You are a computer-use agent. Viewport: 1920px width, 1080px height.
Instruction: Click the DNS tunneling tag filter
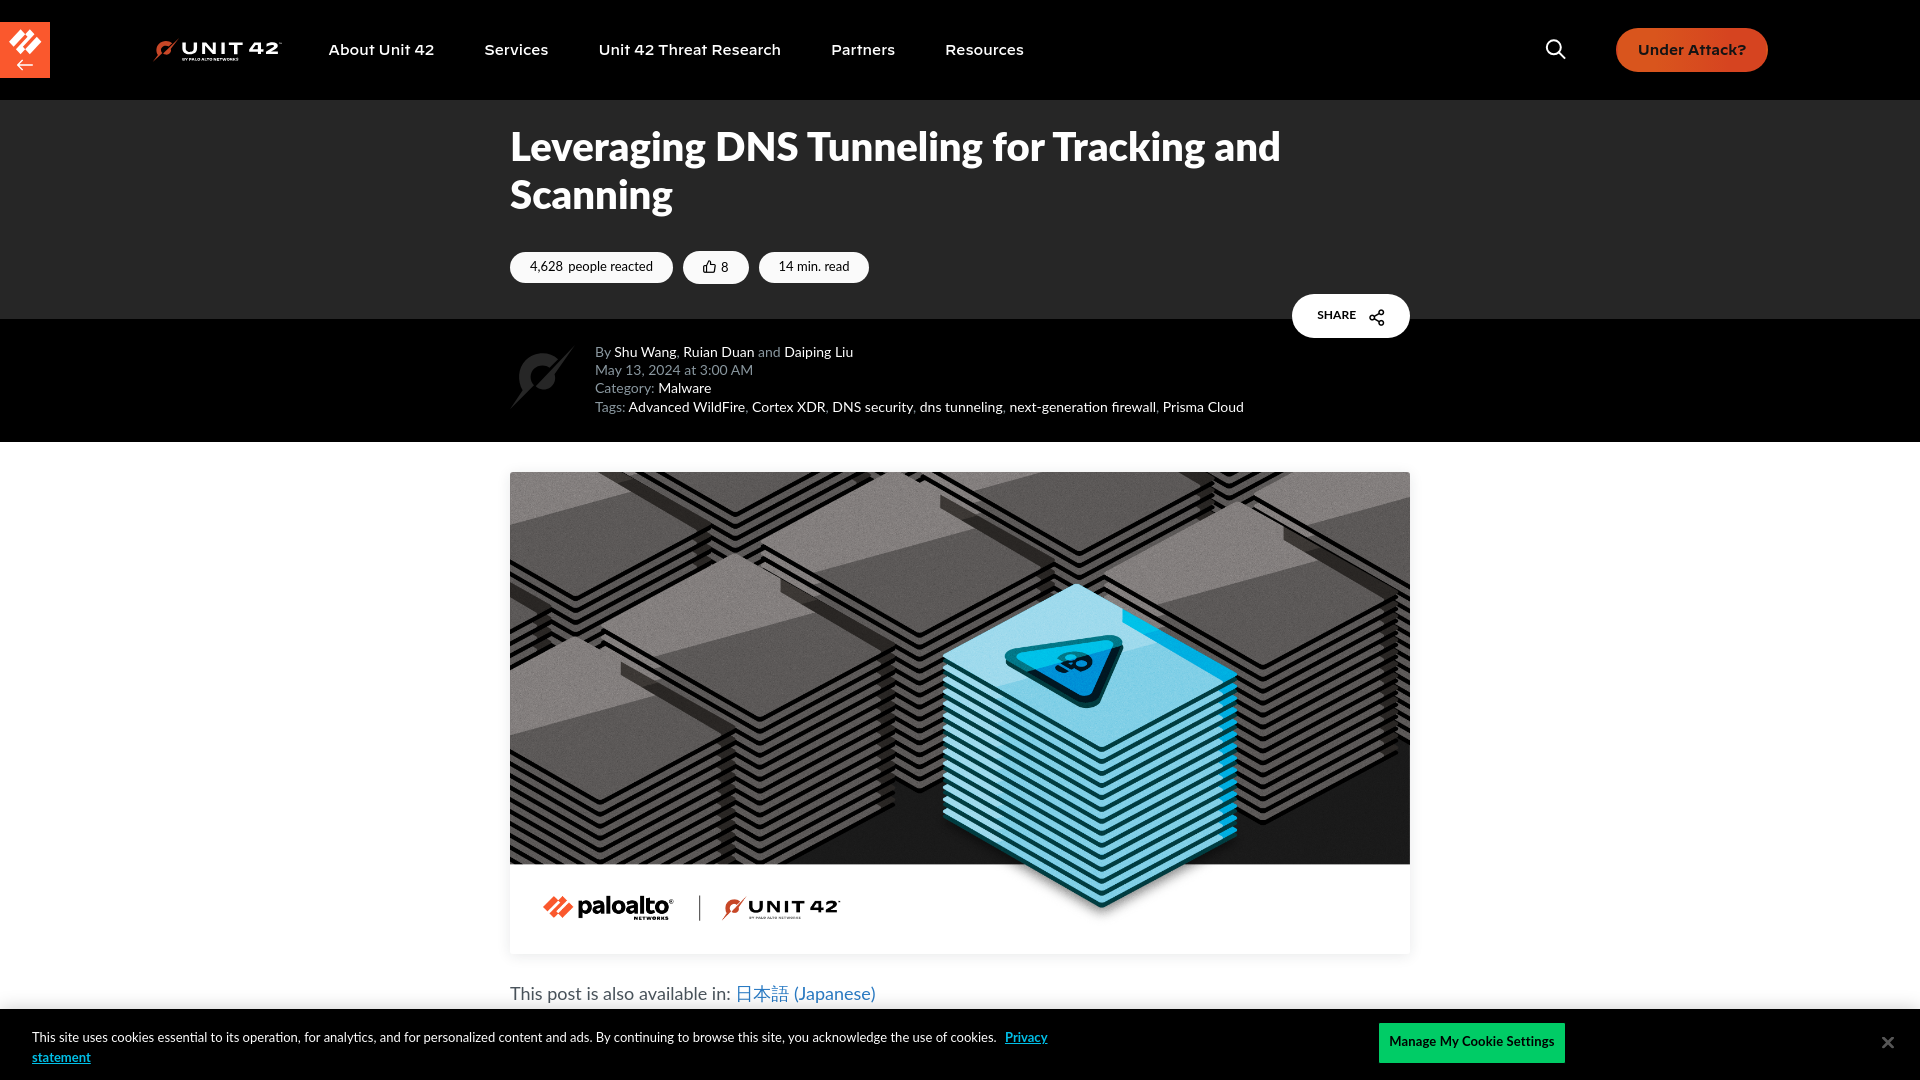960,407
